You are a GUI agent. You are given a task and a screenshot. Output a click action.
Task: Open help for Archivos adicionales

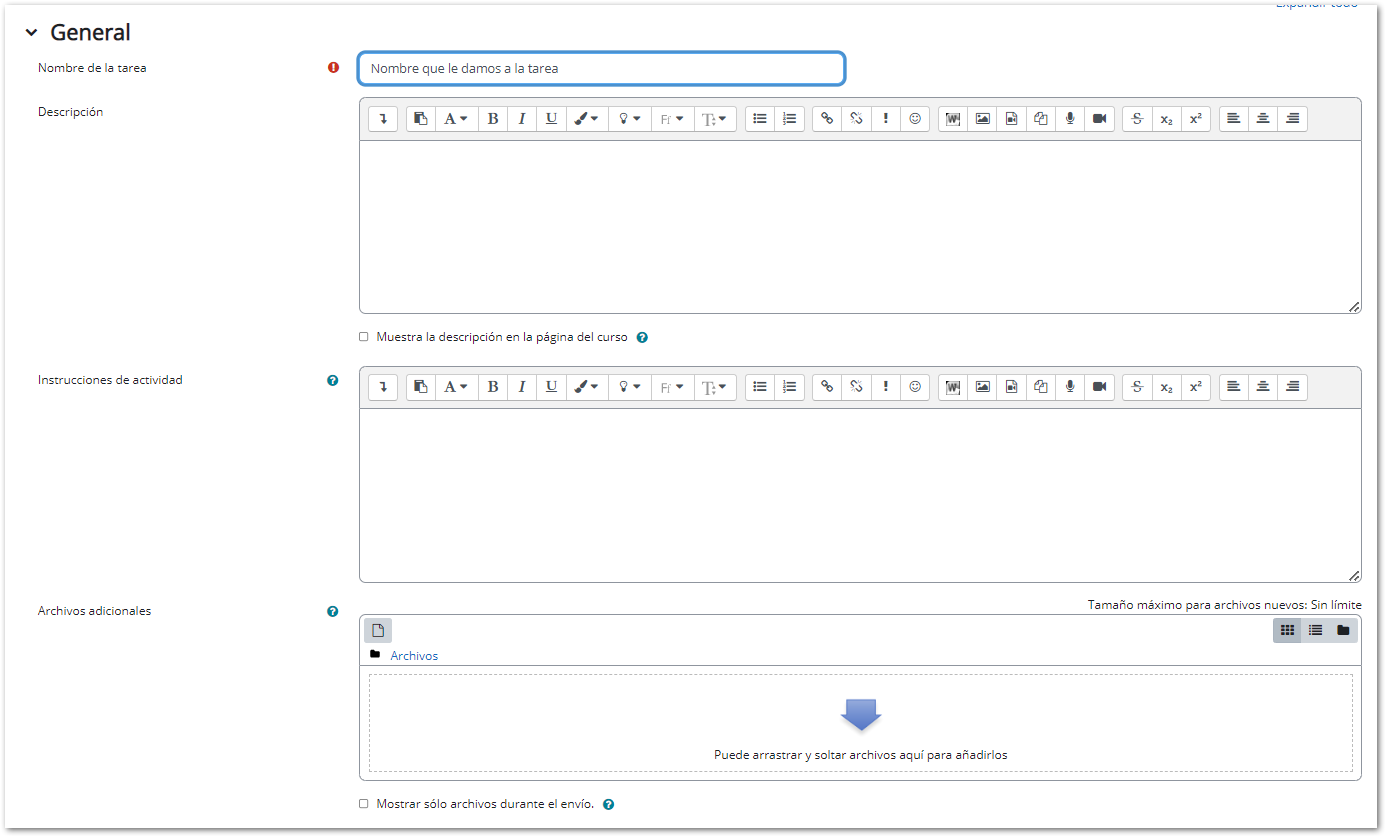[x=333, y=612]
